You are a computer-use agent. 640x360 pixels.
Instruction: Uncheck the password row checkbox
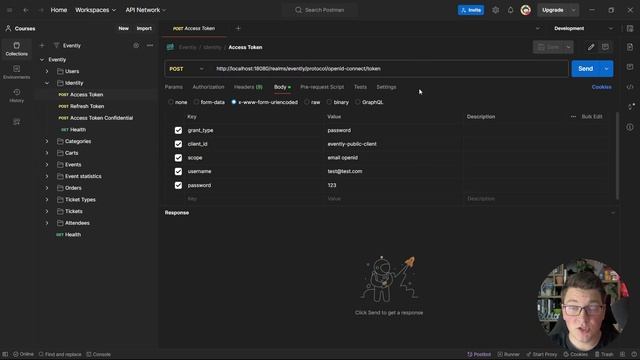[x=178, y=185]
